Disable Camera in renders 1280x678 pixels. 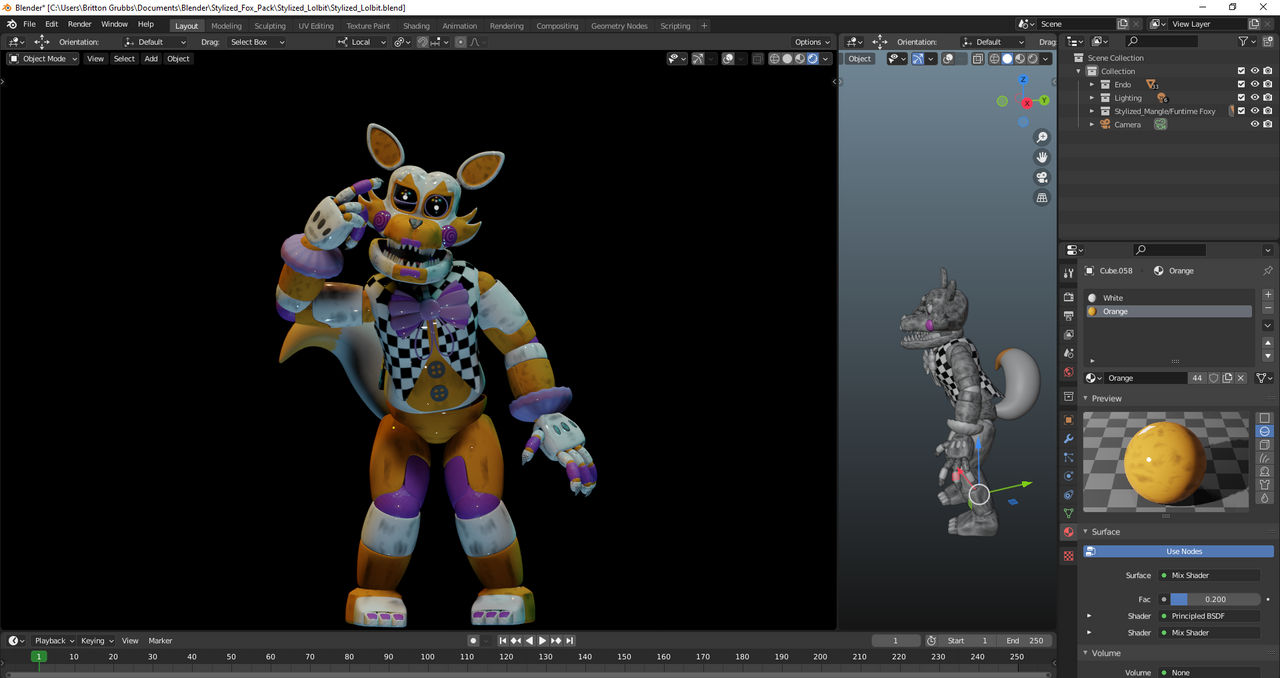click(x=1268, y=124)
